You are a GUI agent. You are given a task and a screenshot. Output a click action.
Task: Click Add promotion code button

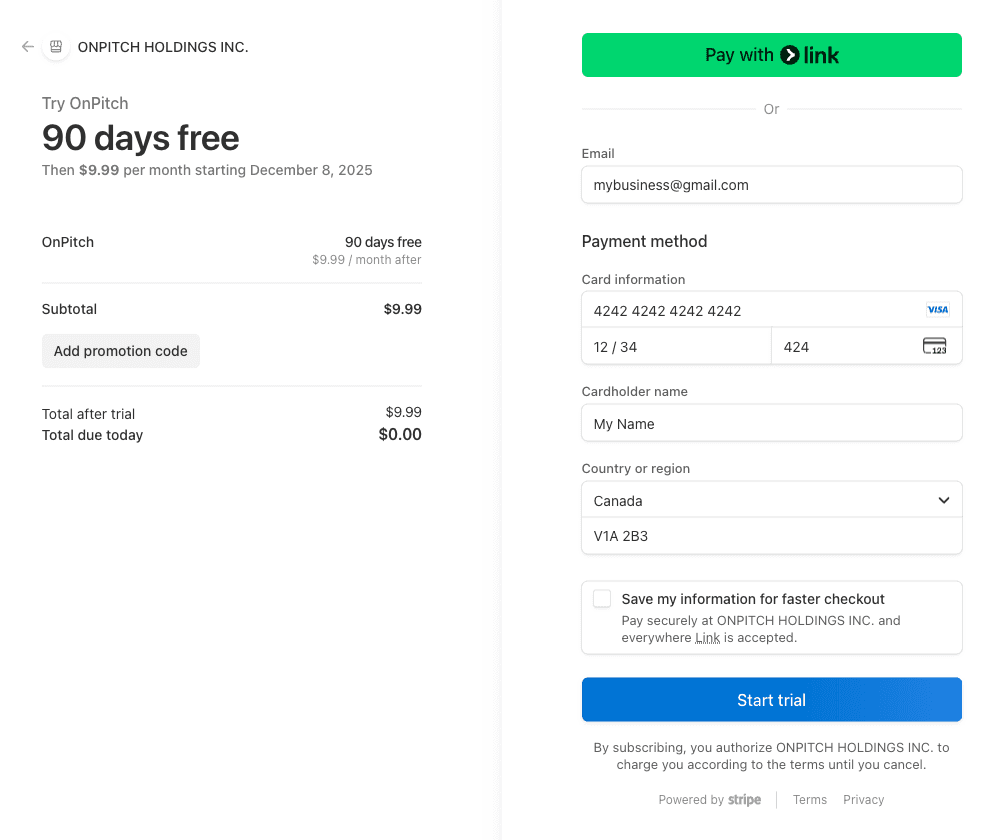click(x=121, y=351)
